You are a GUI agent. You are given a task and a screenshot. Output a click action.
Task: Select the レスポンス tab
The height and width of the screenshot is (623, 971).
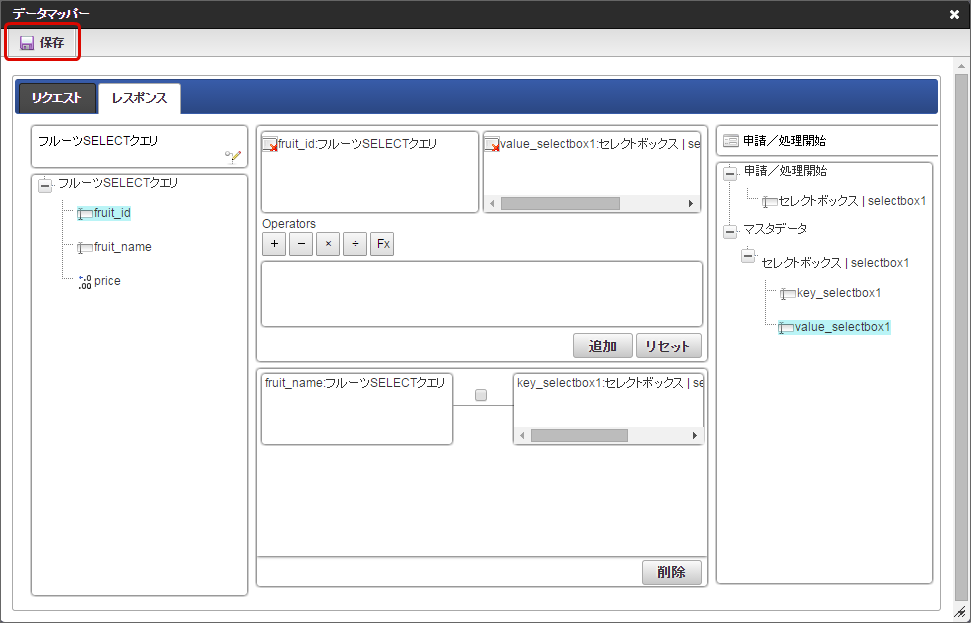pyautogui.click(x=139, y=98)
